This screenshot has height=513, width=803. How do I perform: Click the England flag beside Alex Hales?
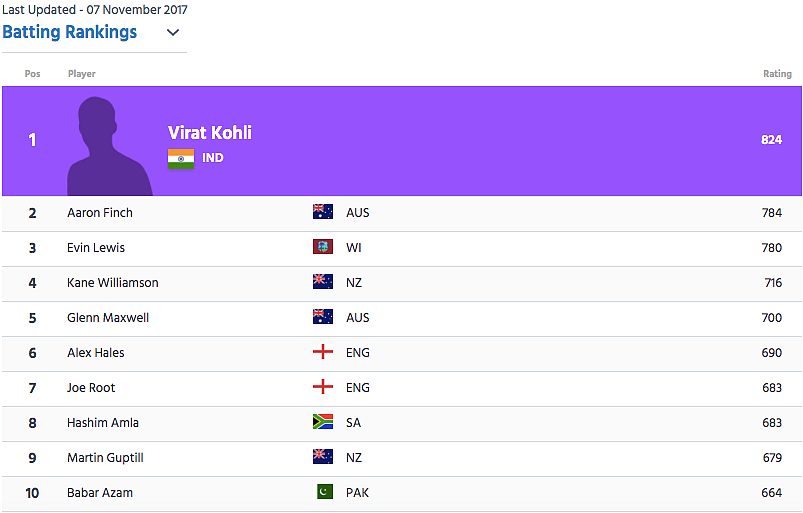[x=323, y=352]
